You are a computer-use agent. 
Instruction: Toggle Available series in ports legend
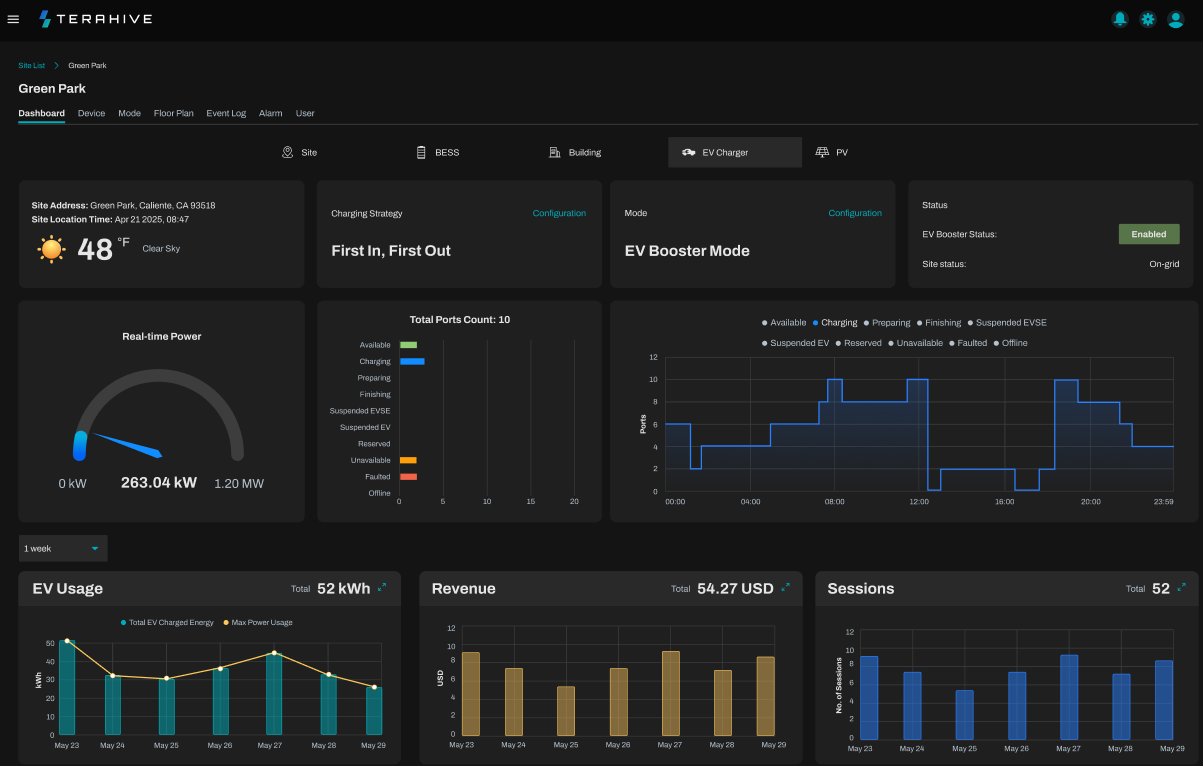click(784, 323)
